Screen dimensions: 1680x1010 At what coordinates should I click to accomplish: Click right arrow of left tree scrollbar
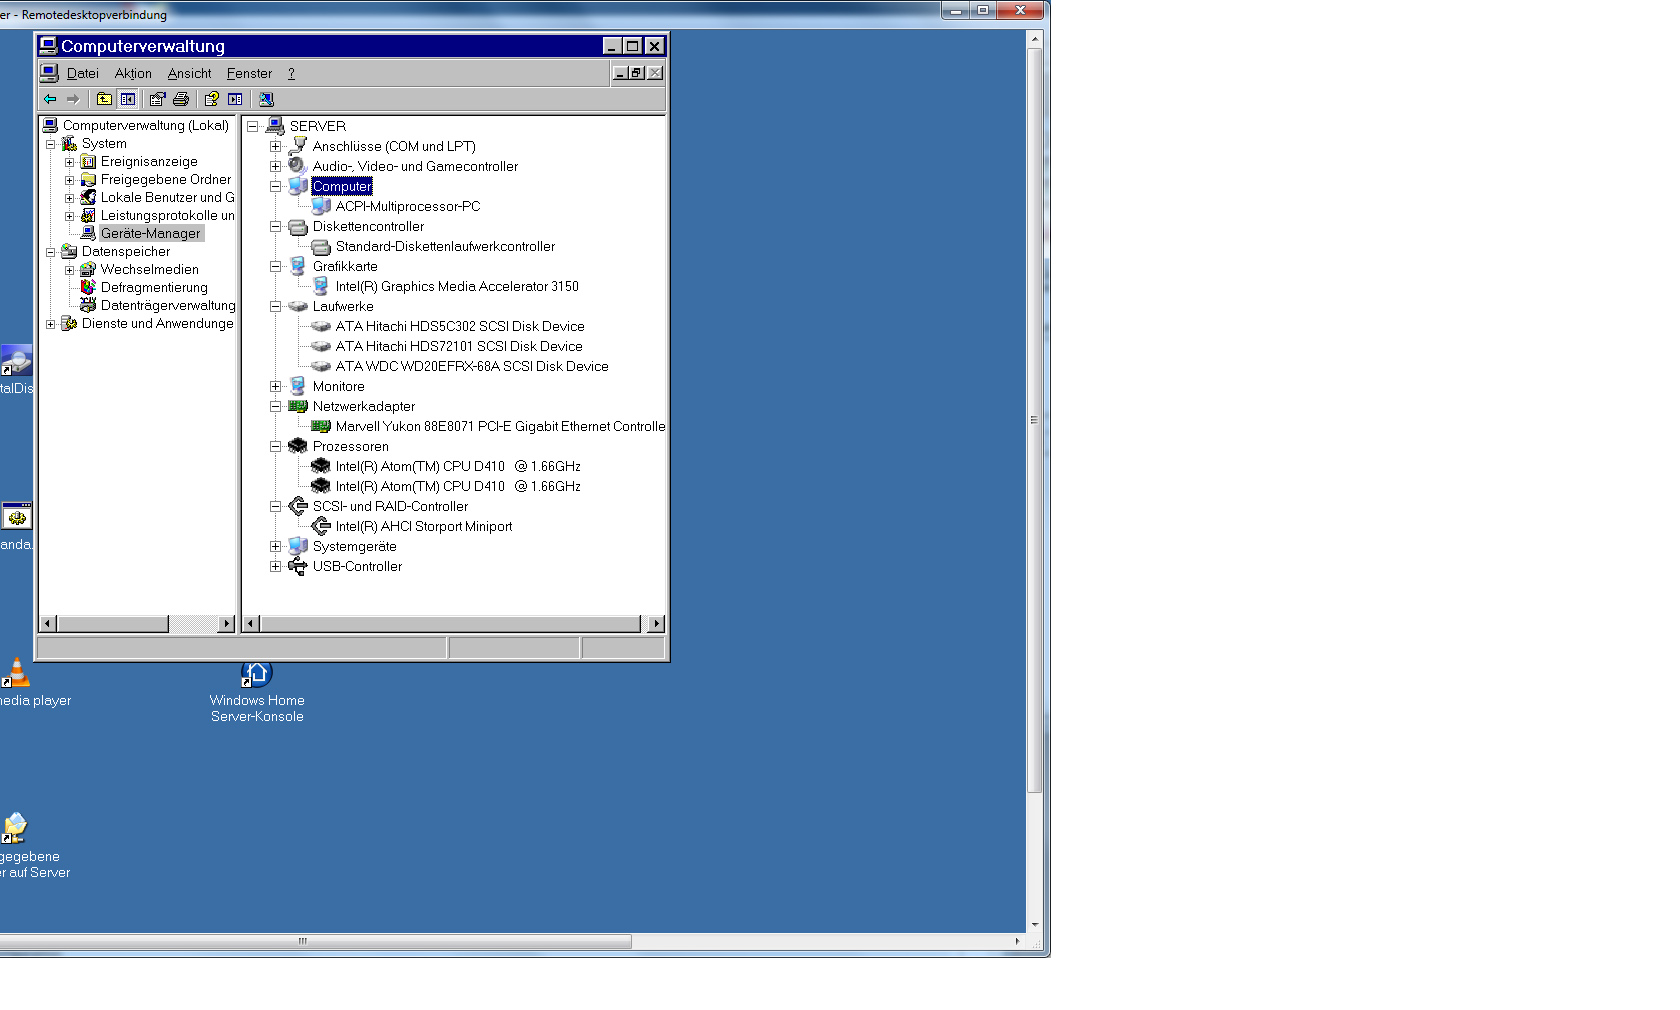(x=226, y=624)
